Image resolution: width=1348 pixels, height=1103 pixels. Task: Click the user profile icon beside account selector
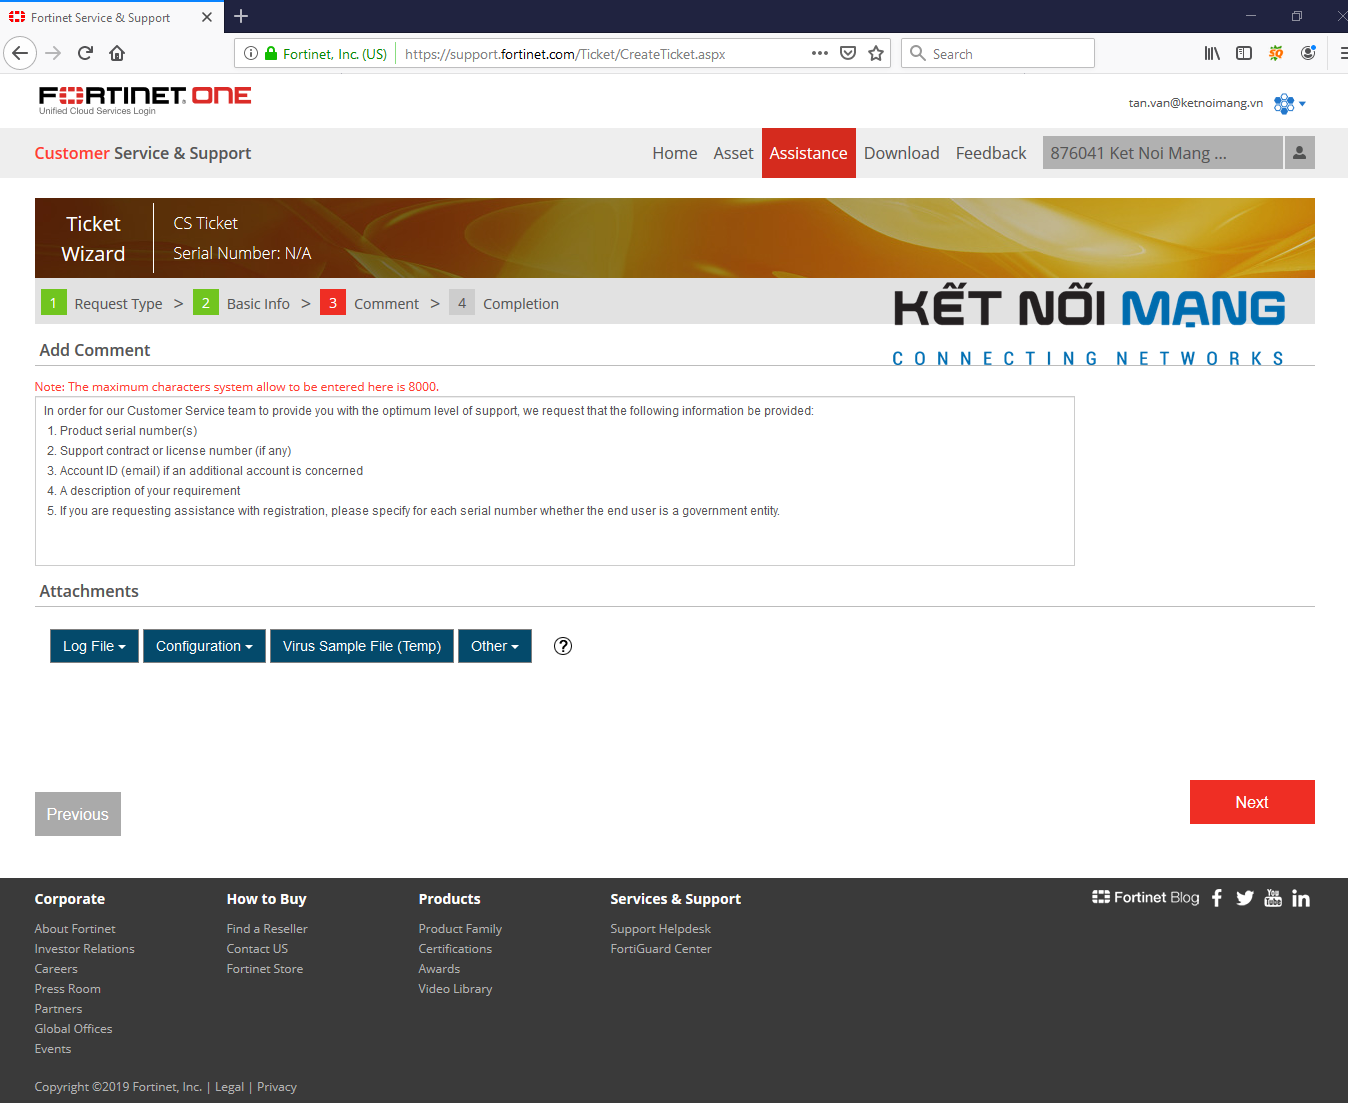tap(1299, 153)
